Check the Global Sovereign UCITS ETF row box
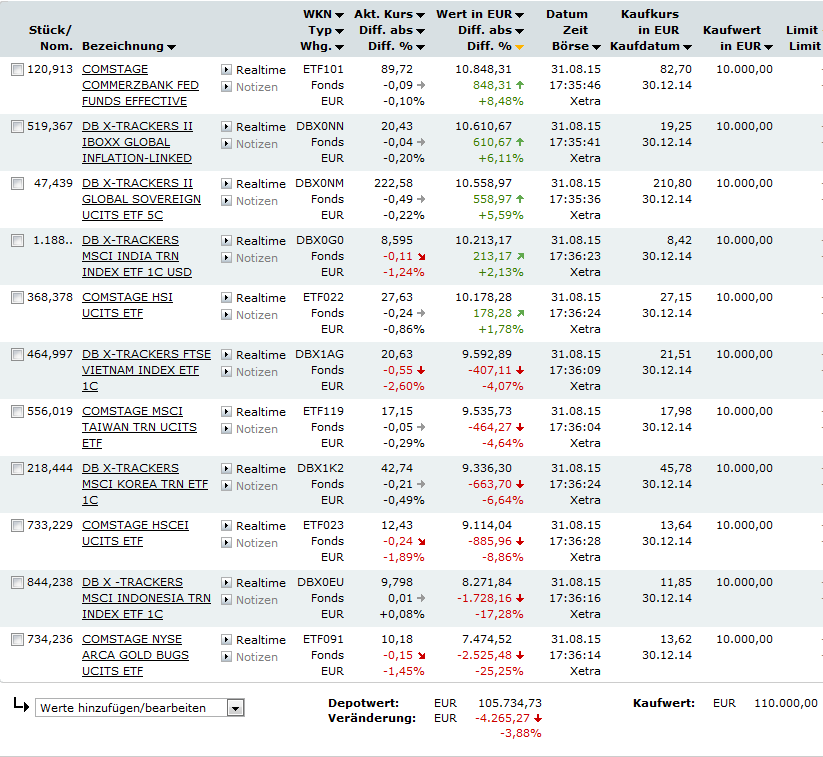823x757 pixels. [17, 183]
